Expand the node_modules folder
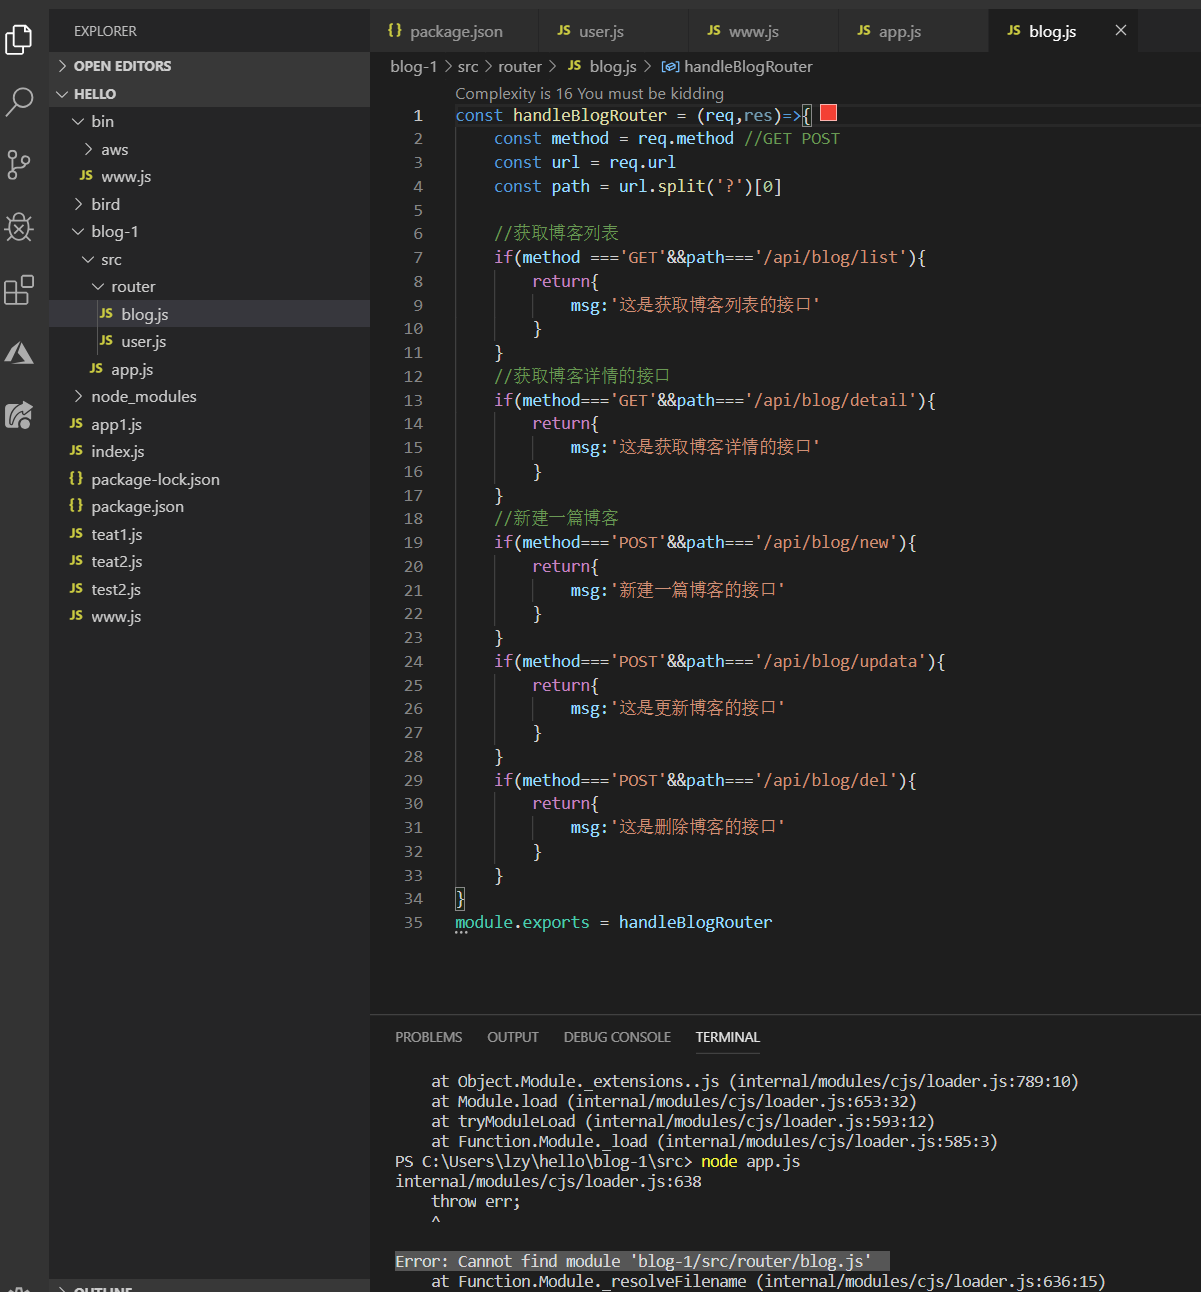The image size is (1201, 1292). tap(143, 397)
